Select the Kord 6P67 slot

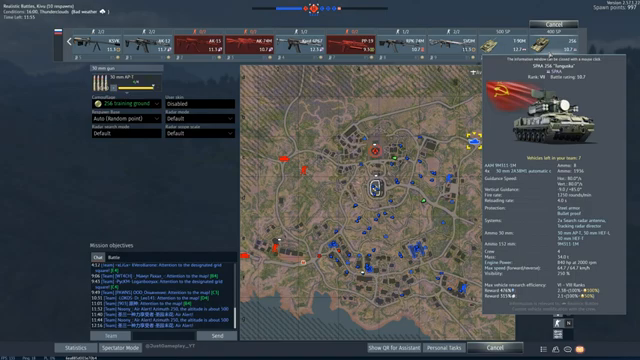click(300, 44)
